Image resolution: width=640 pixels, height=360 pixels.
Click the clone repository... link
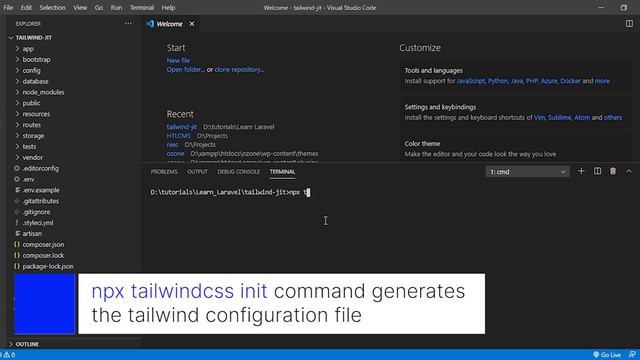[x=240, y=70]
